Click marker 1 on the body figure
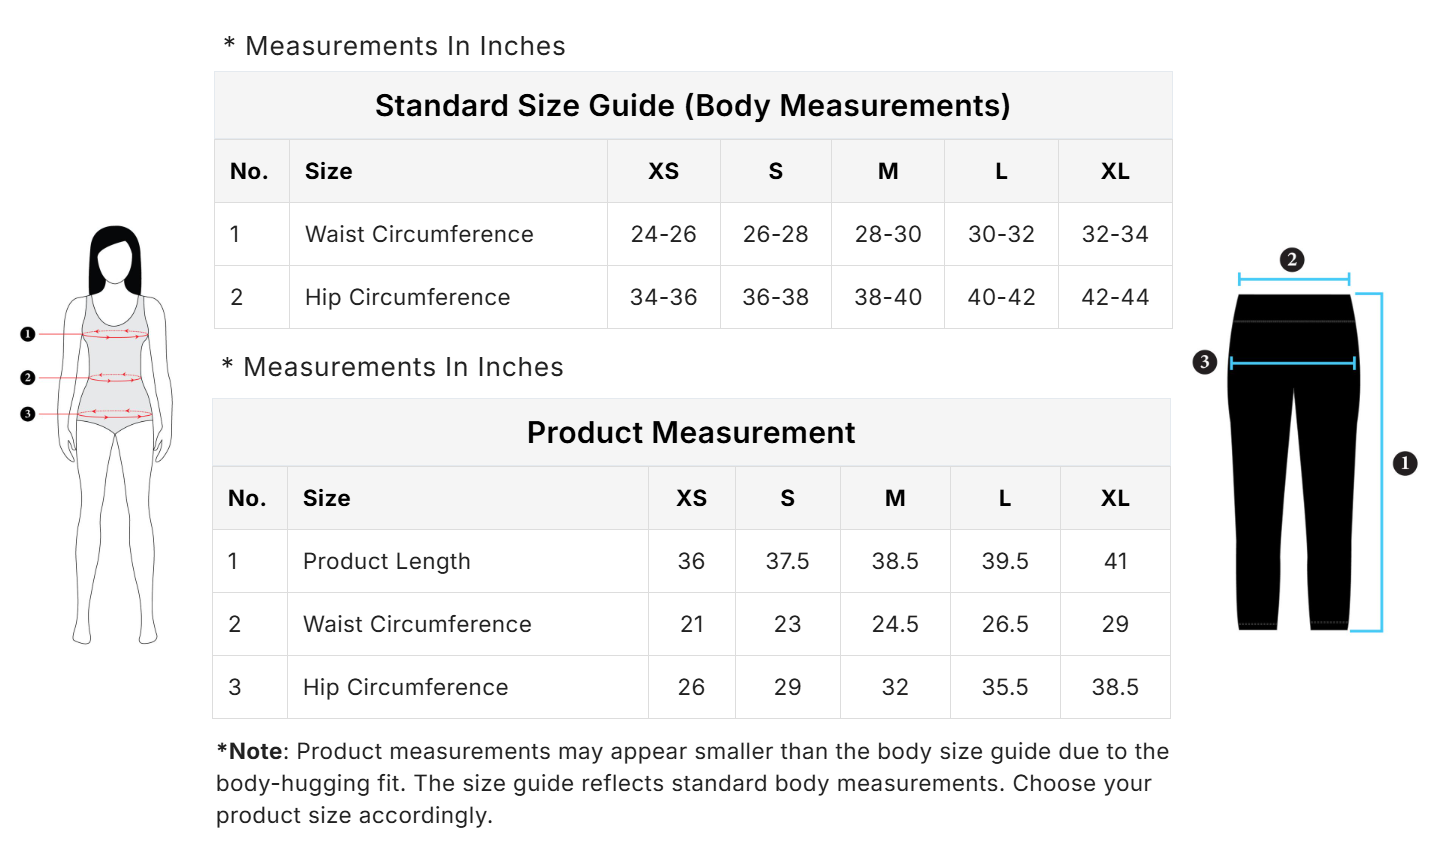 click(28, 334)
